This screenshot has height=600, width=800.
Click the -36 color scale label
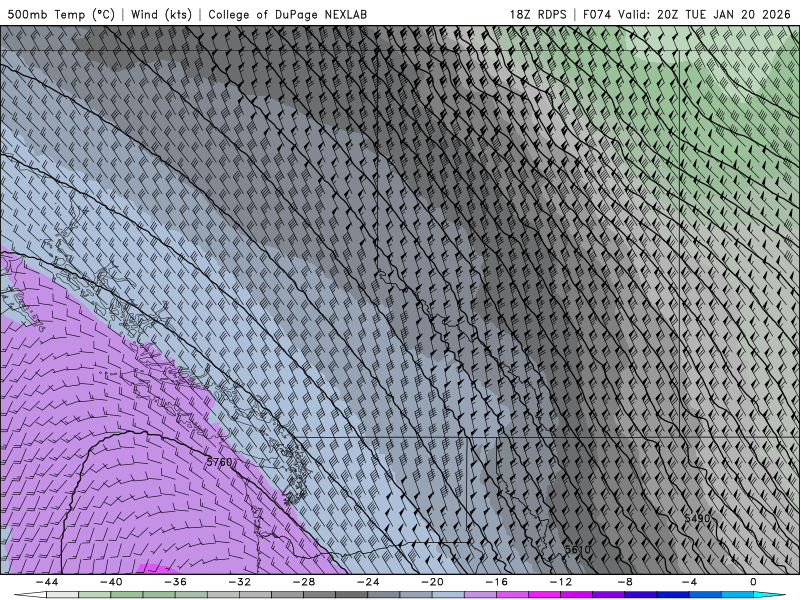[x=175, y=582]
